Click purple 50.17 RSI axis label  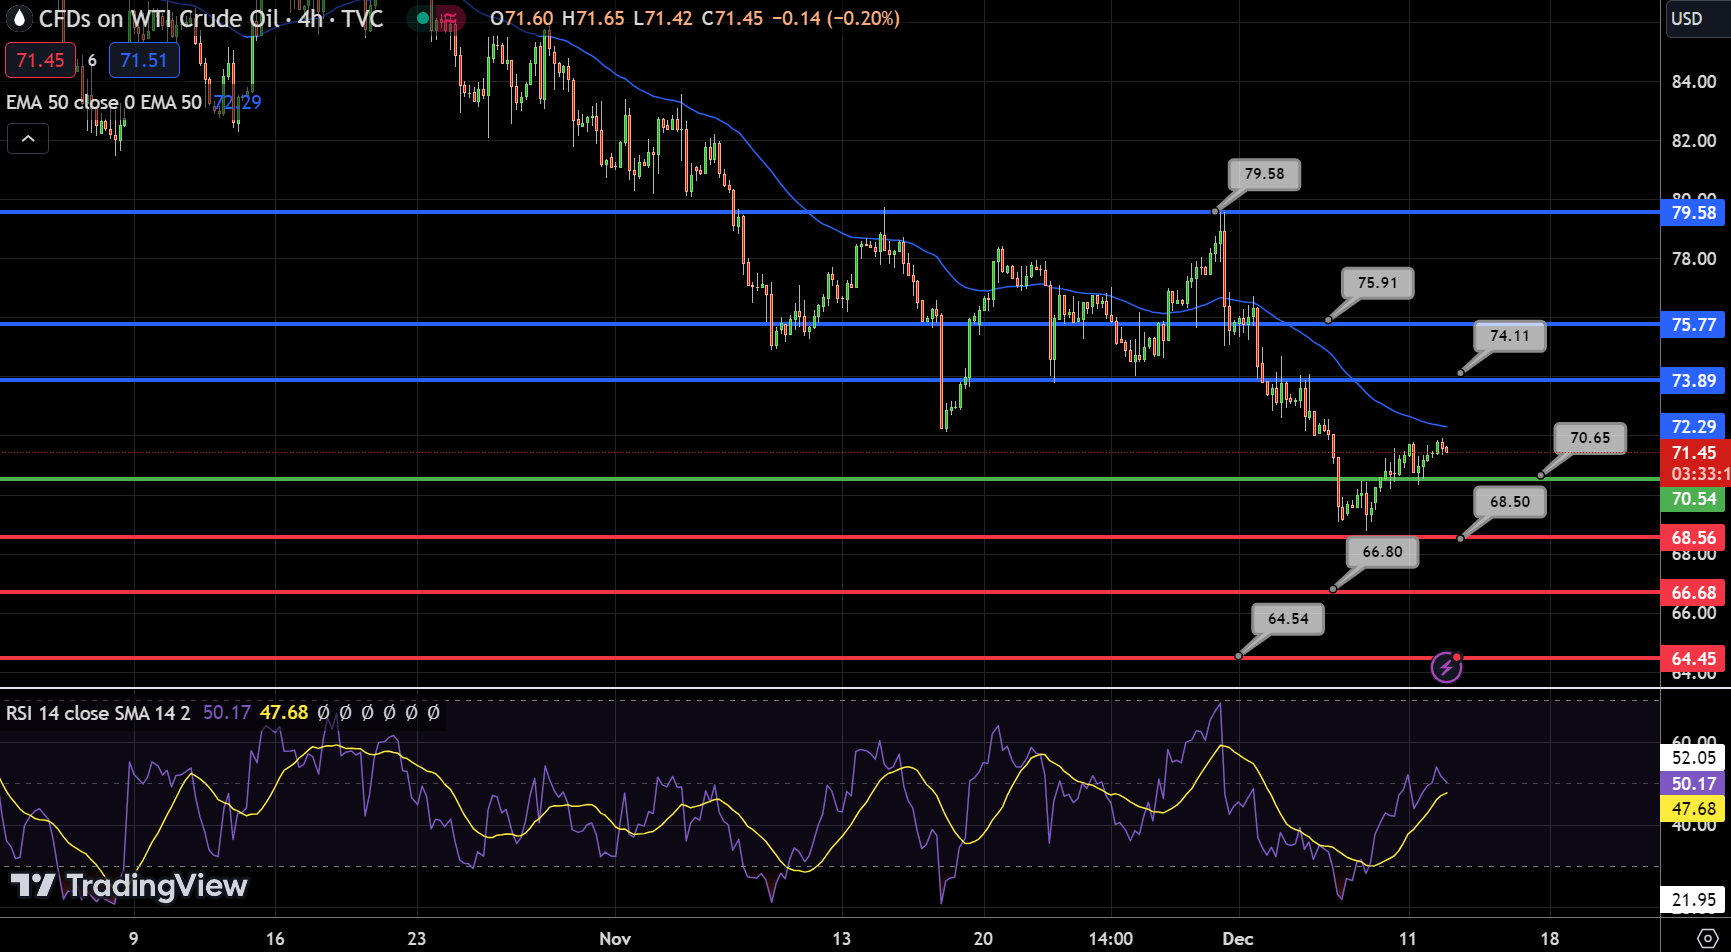(x=1694, y=784)
